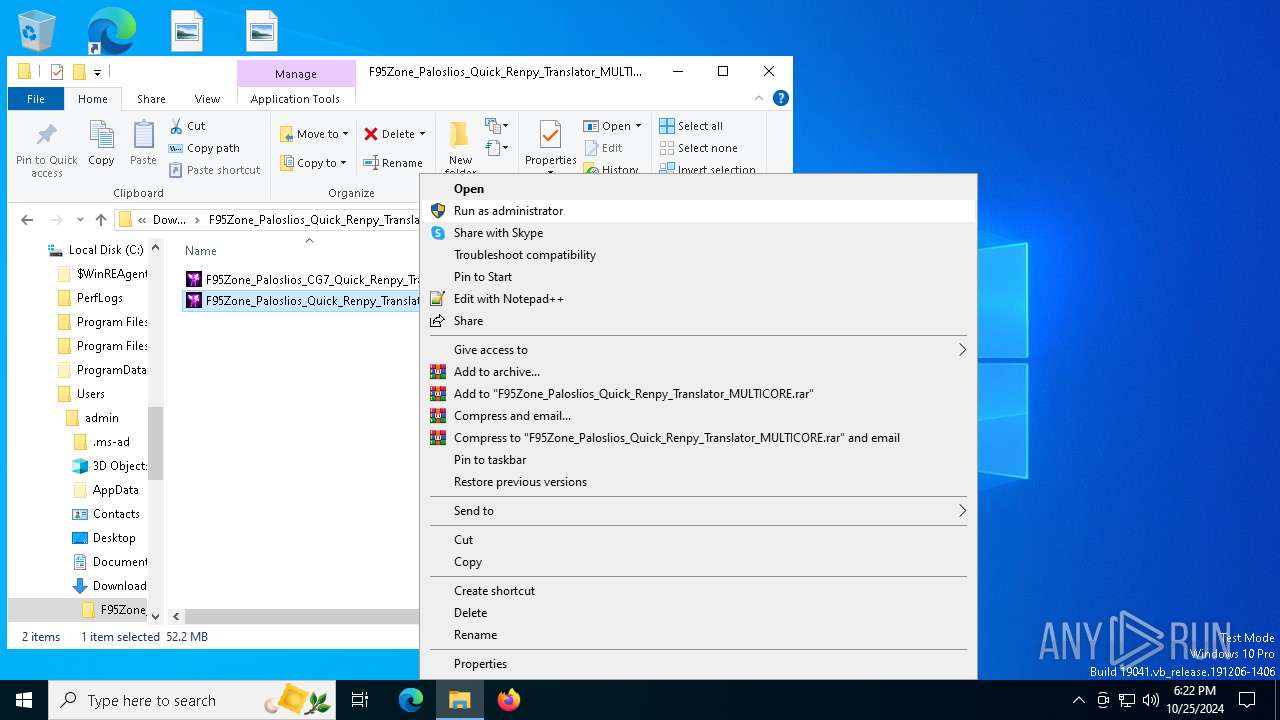Click the Name column header
The image size is (1280, 720).
200,251
